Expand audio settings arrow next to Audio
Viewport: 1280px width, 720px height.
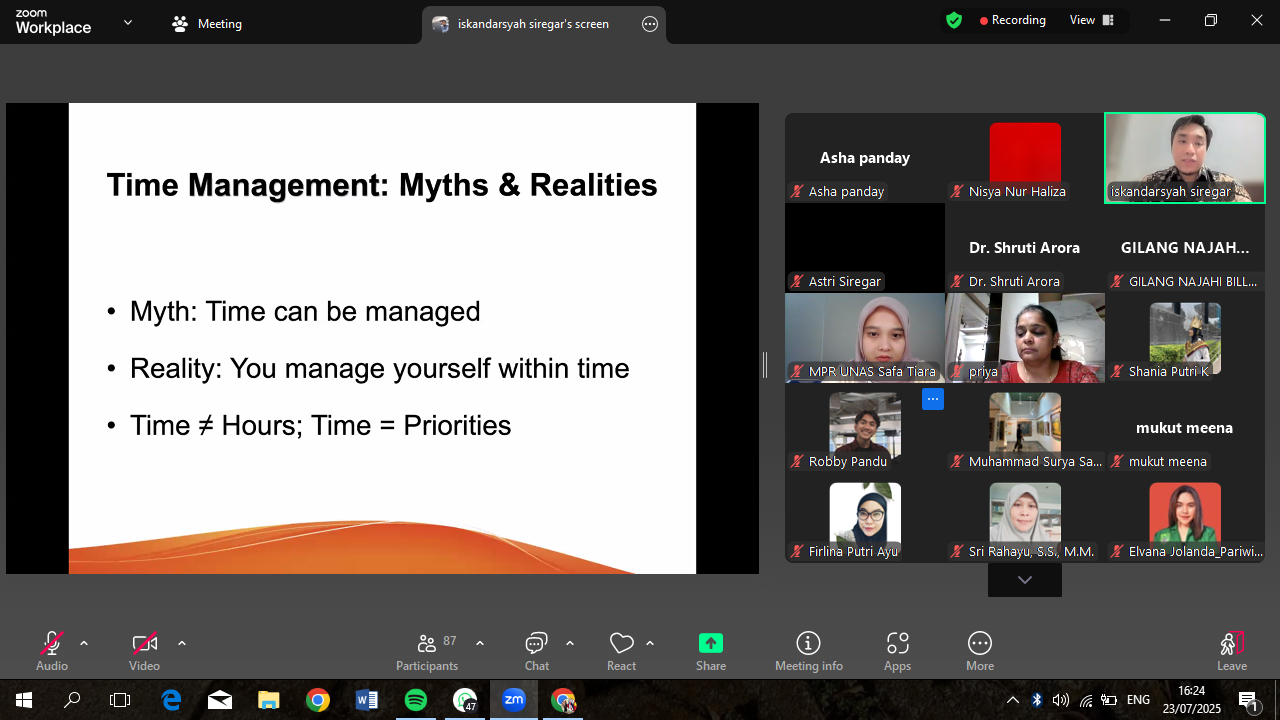point(84,643)
